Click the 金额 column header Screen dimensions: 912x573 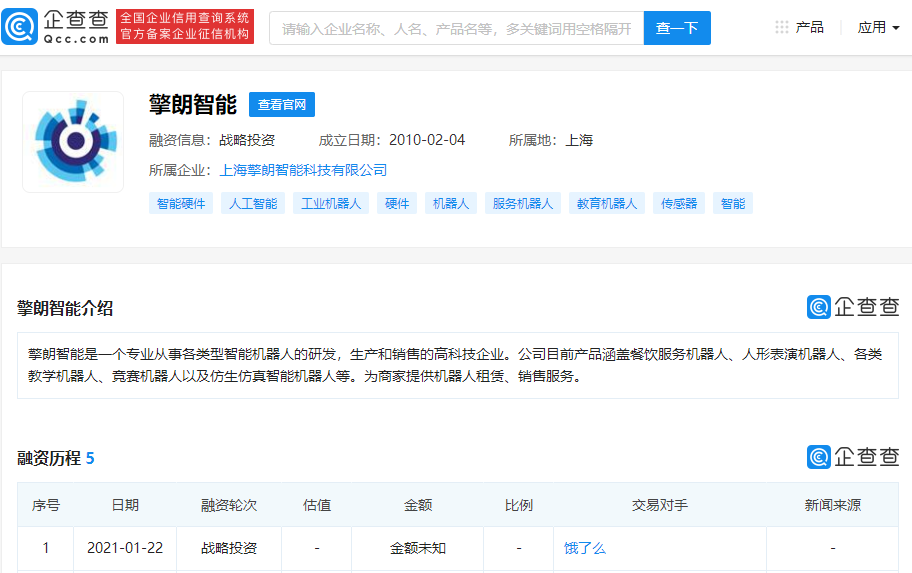(x=418, y=505)
